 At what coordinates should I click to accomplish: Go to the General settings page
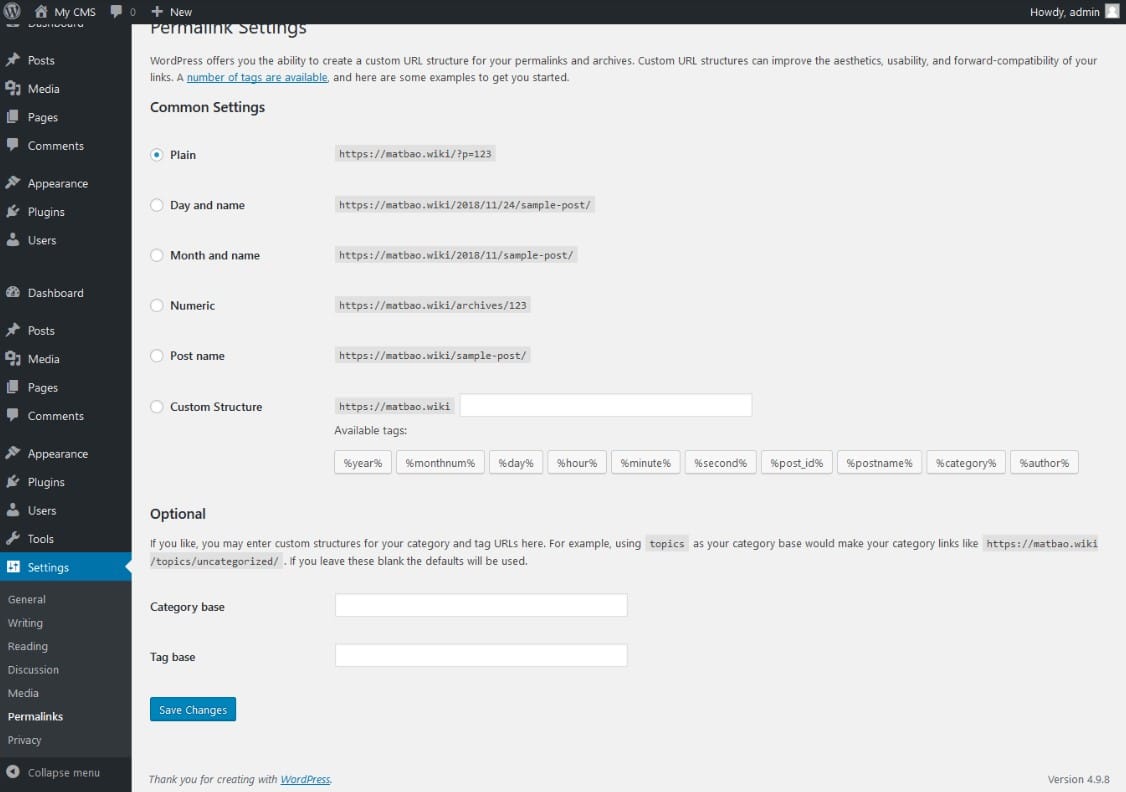(x=26, y=599)
